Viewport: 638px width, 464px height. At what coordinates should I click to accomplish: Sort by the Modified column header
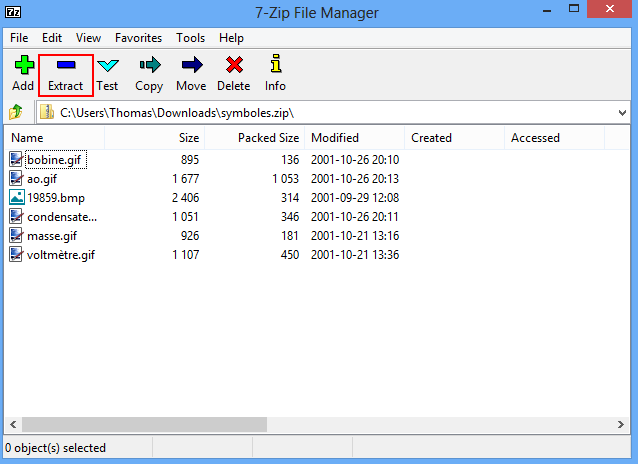pos(355,138)
